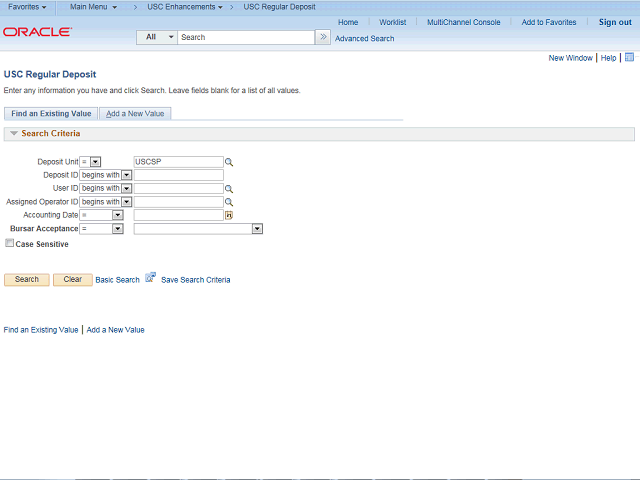Click the Accounting Date input field
The image size is (640, 480).
178,215
